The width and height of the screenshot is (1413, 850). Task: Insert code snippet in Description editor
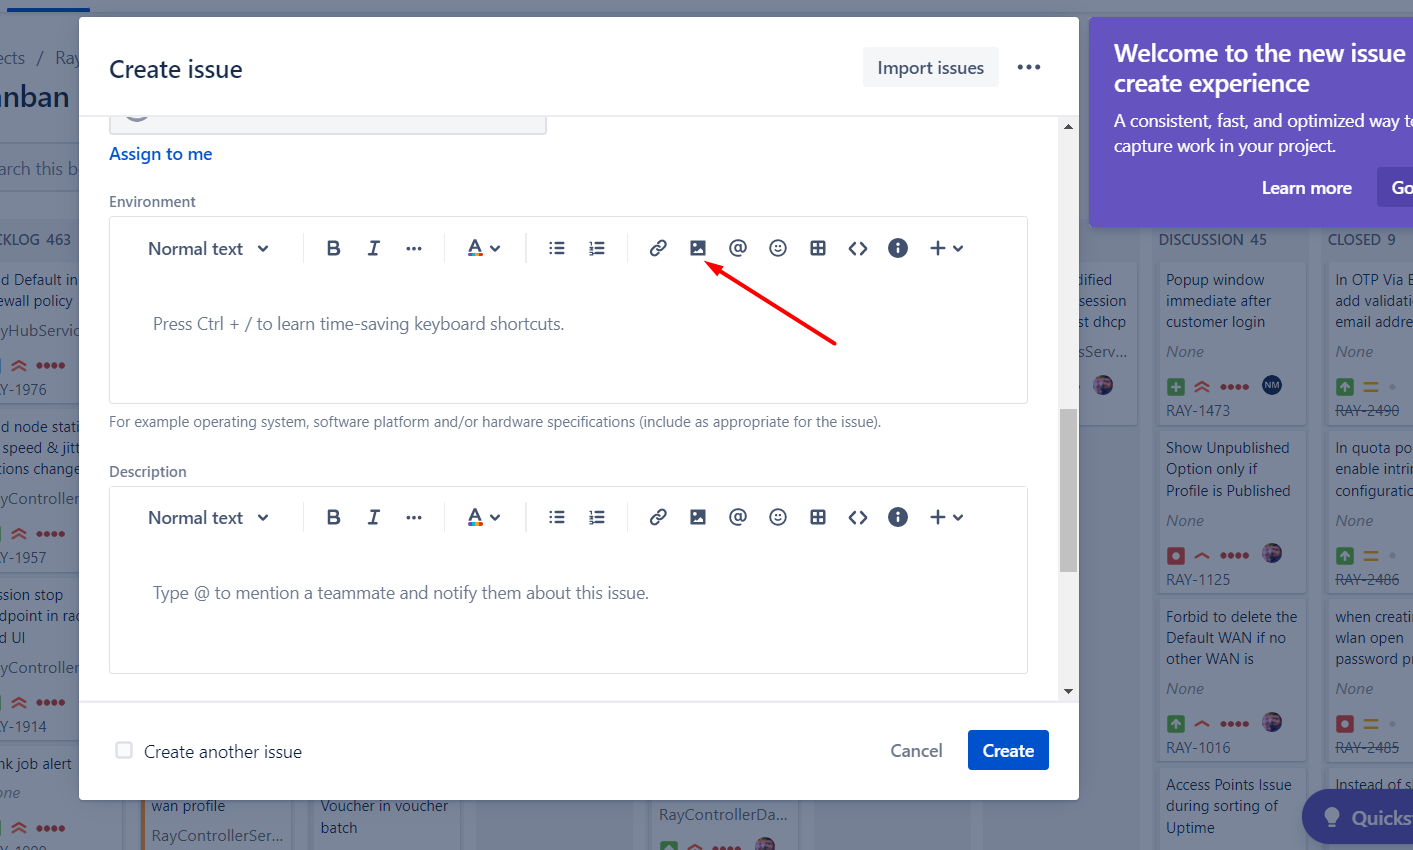(x=858, y=517)
